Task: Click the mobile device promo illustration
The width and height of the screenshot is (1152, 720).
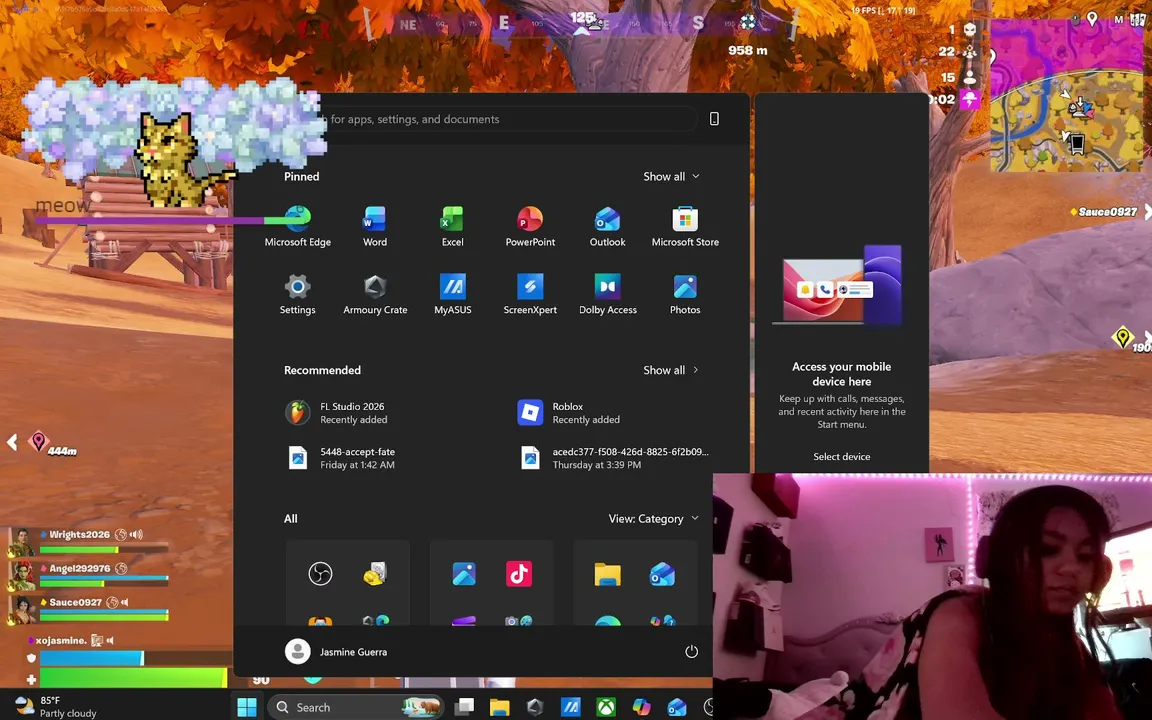Action: pyautogui.click(x=838, y=285)
